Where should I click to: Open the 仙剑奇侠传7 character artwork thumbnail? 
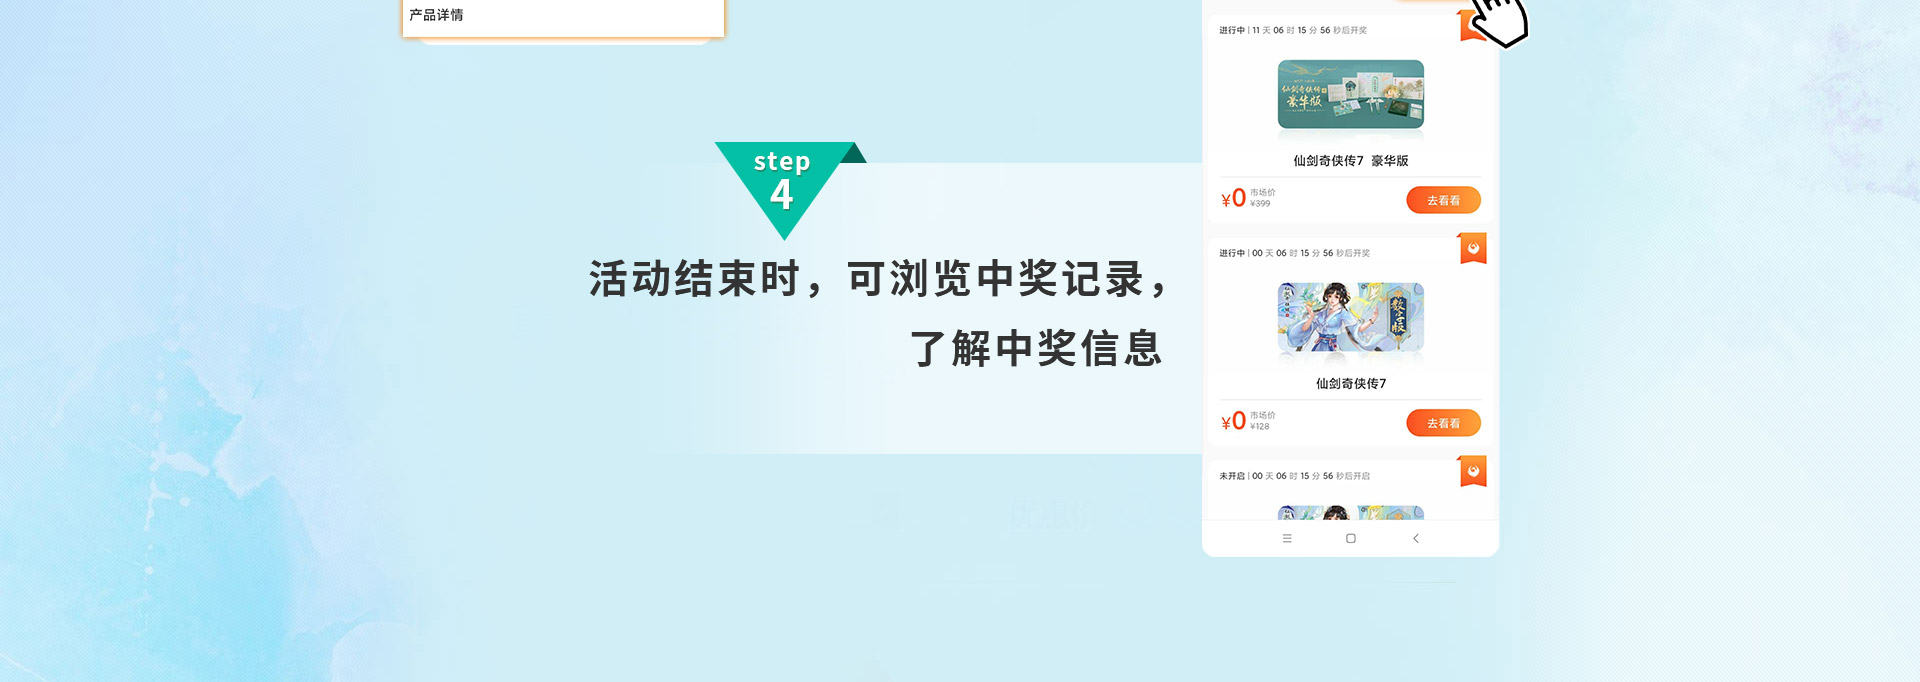coord(1351,317)
